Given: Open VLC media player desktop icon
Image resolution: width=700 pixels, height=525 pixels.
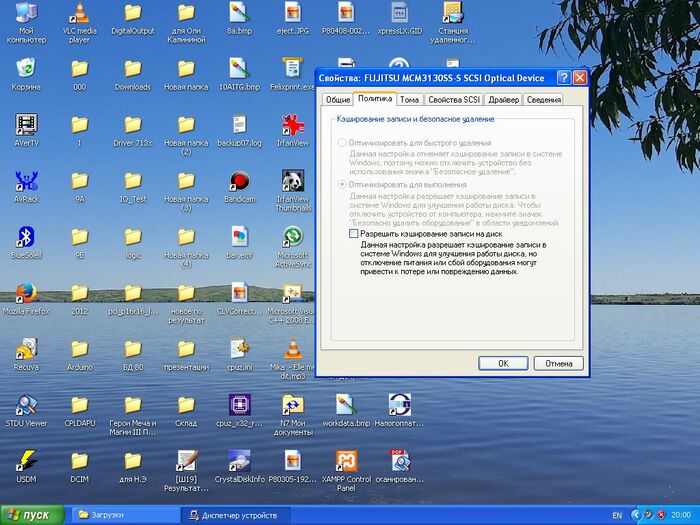Looking at the screenshot, I should click(x=79, y=14).
